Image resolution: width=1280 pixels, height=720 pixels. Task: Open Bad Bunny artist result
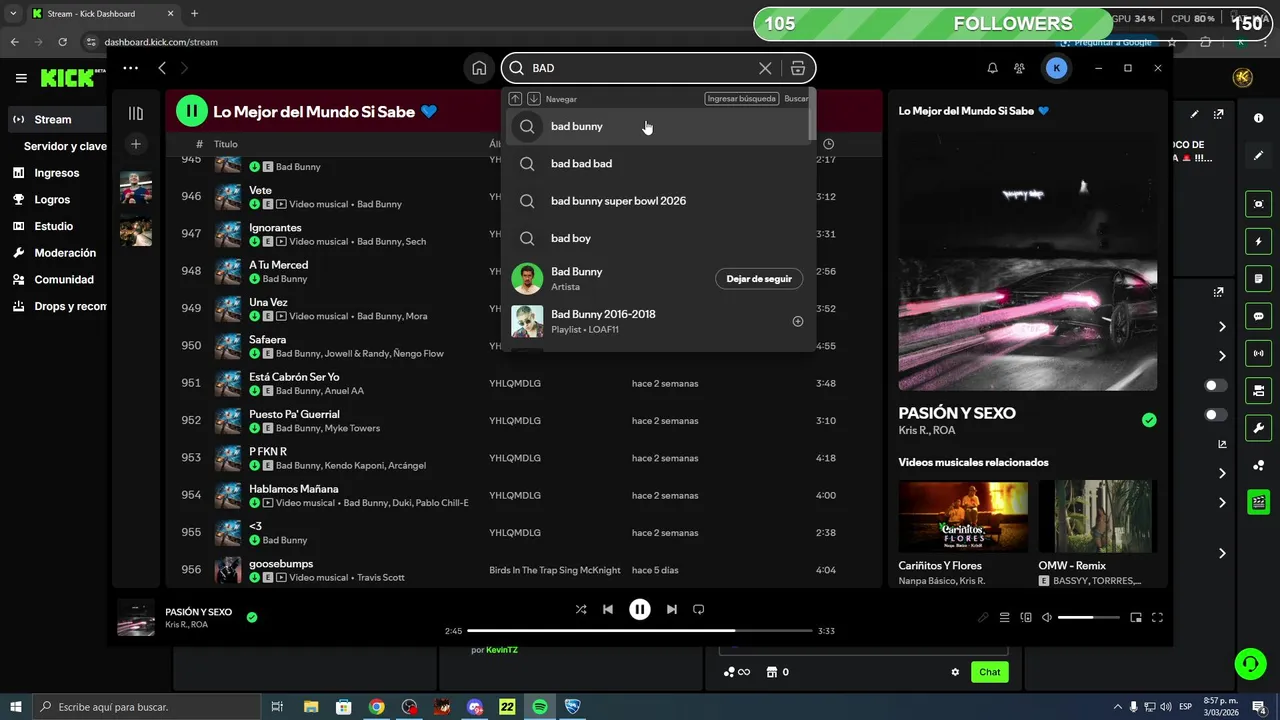pyautogui.click(x=657, y=279)
